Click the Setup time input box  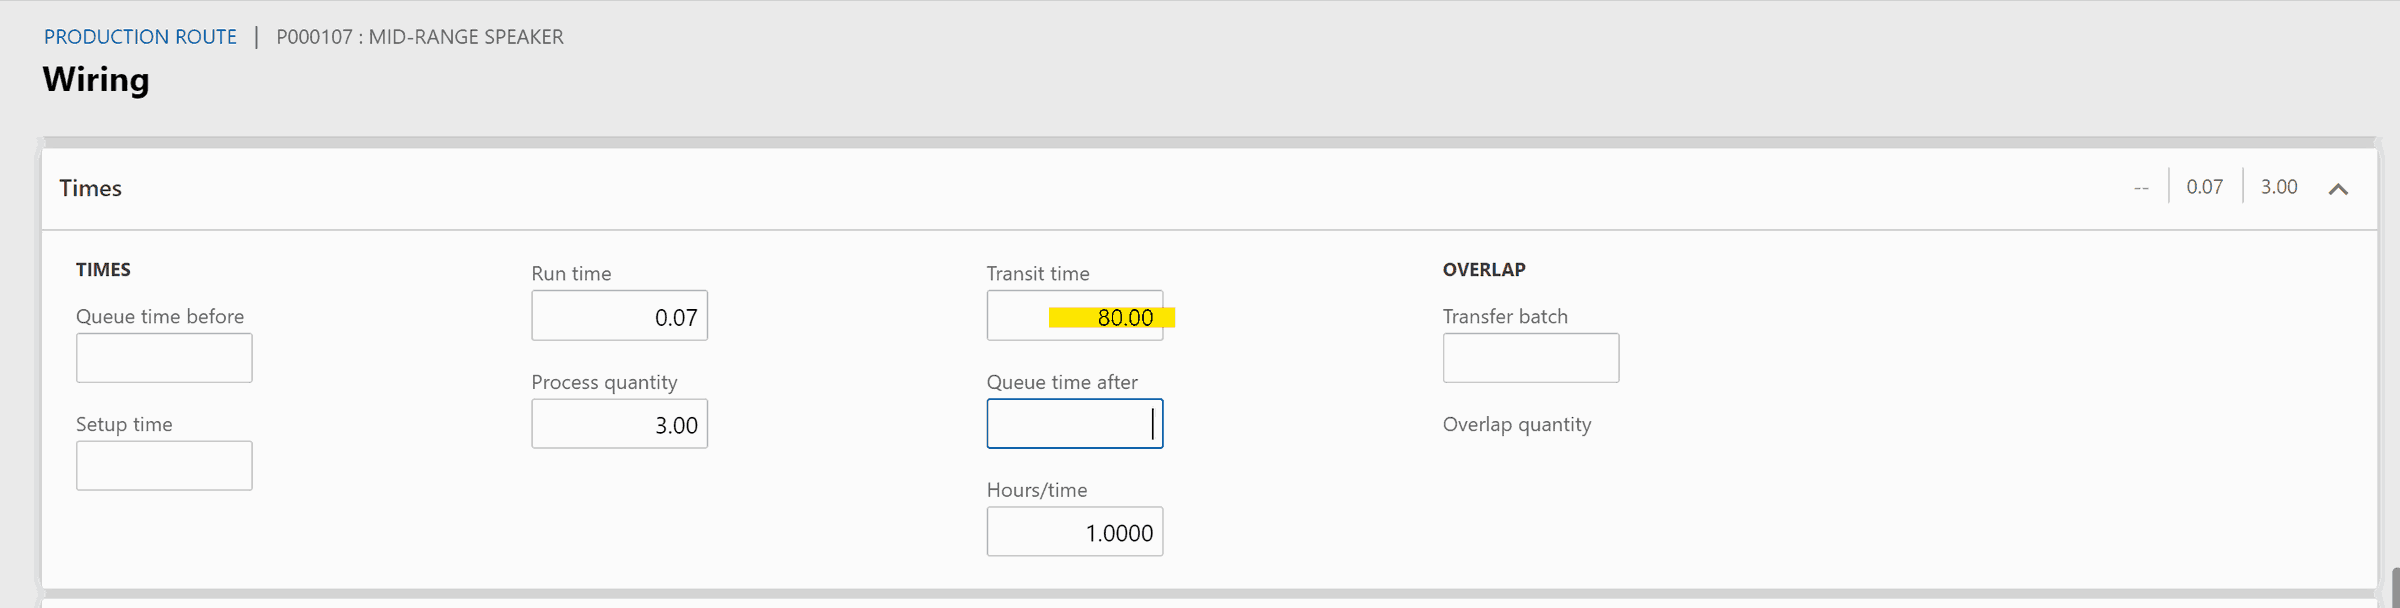pyautogui.click(x=164, y=466)
